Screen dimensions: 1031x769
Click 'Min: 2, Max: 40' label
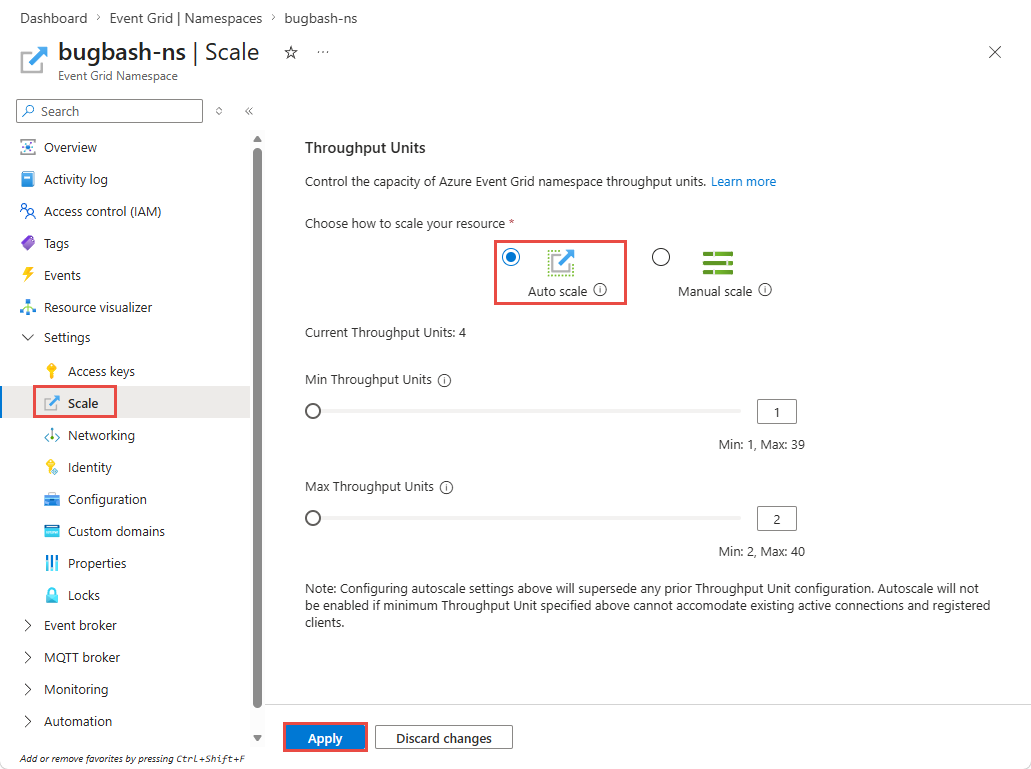click(761, 551)
